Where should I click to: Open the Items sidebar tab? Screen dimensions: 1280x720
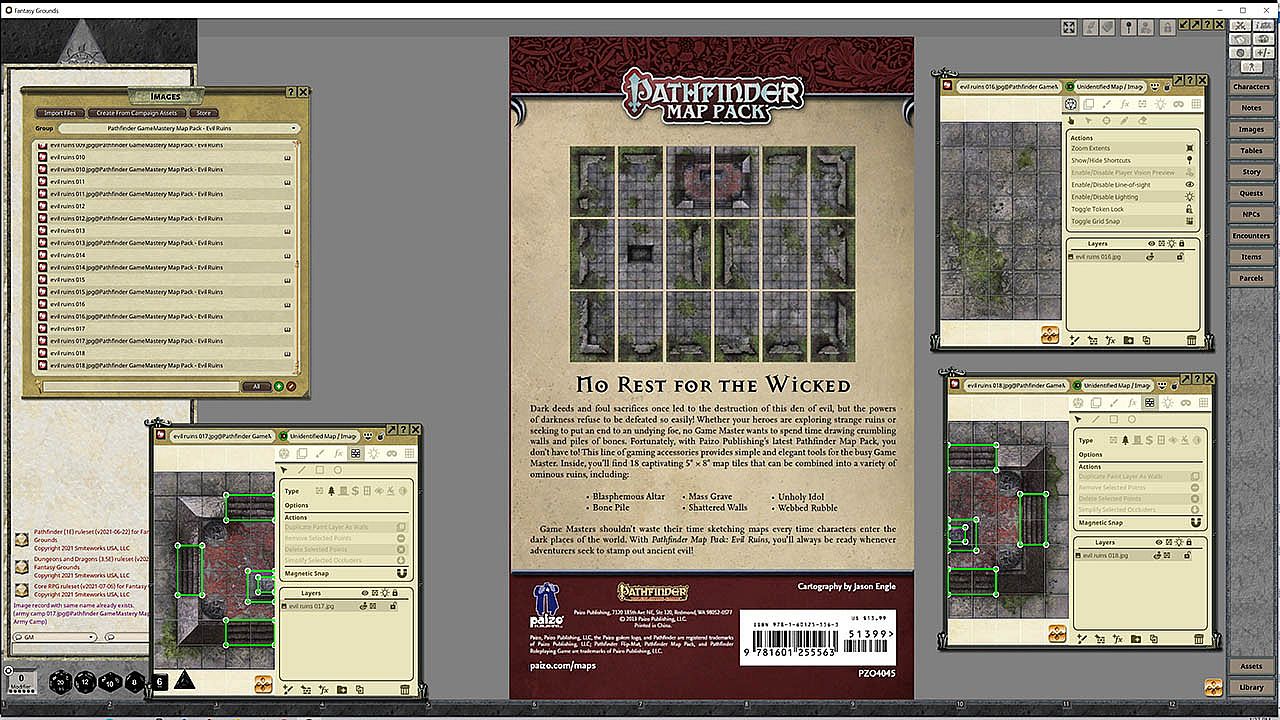[1251, 257]
